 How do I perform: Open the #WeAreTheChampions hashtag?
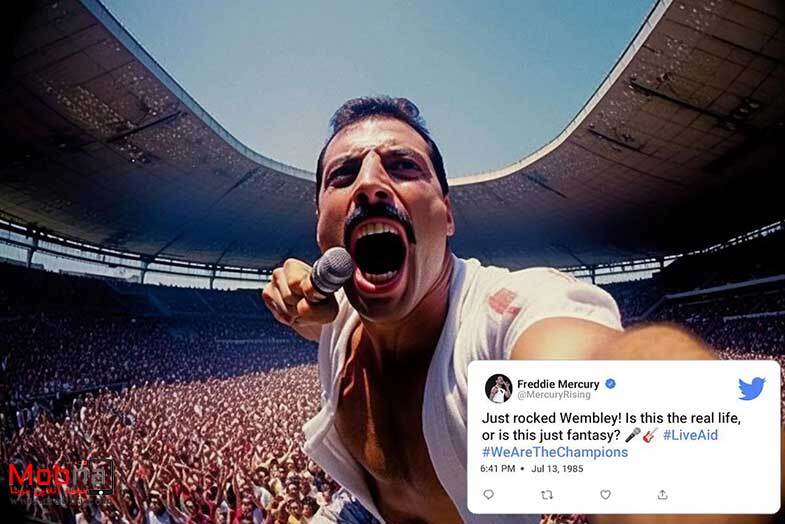pyautogui.click(x=555, y=452)
